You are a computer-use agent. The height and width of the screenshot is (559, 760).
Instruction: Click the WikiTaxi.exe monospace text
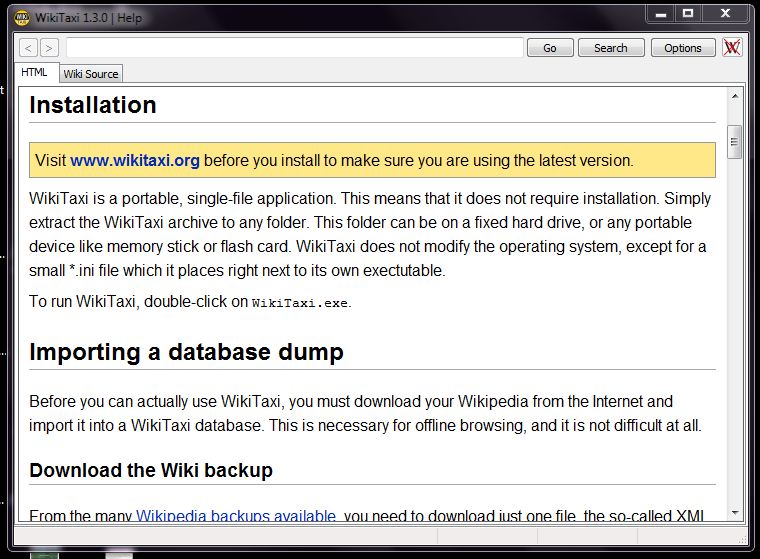click(301, 302)
